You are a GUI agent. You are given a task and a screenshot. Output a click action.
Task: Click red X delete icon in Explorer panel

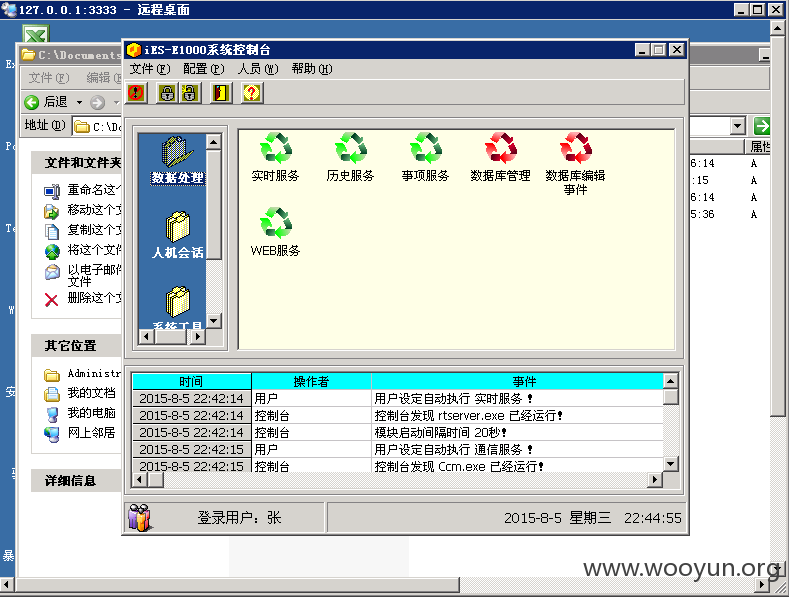click(x=51, y=300)
